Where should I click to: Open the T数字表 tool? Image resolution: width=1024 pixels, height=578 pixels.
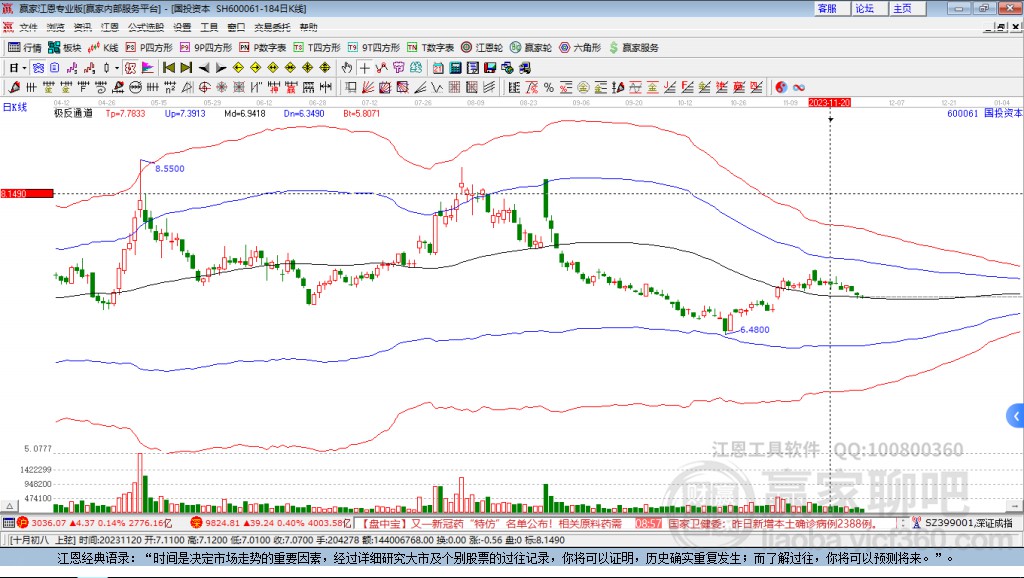point(430,48)
